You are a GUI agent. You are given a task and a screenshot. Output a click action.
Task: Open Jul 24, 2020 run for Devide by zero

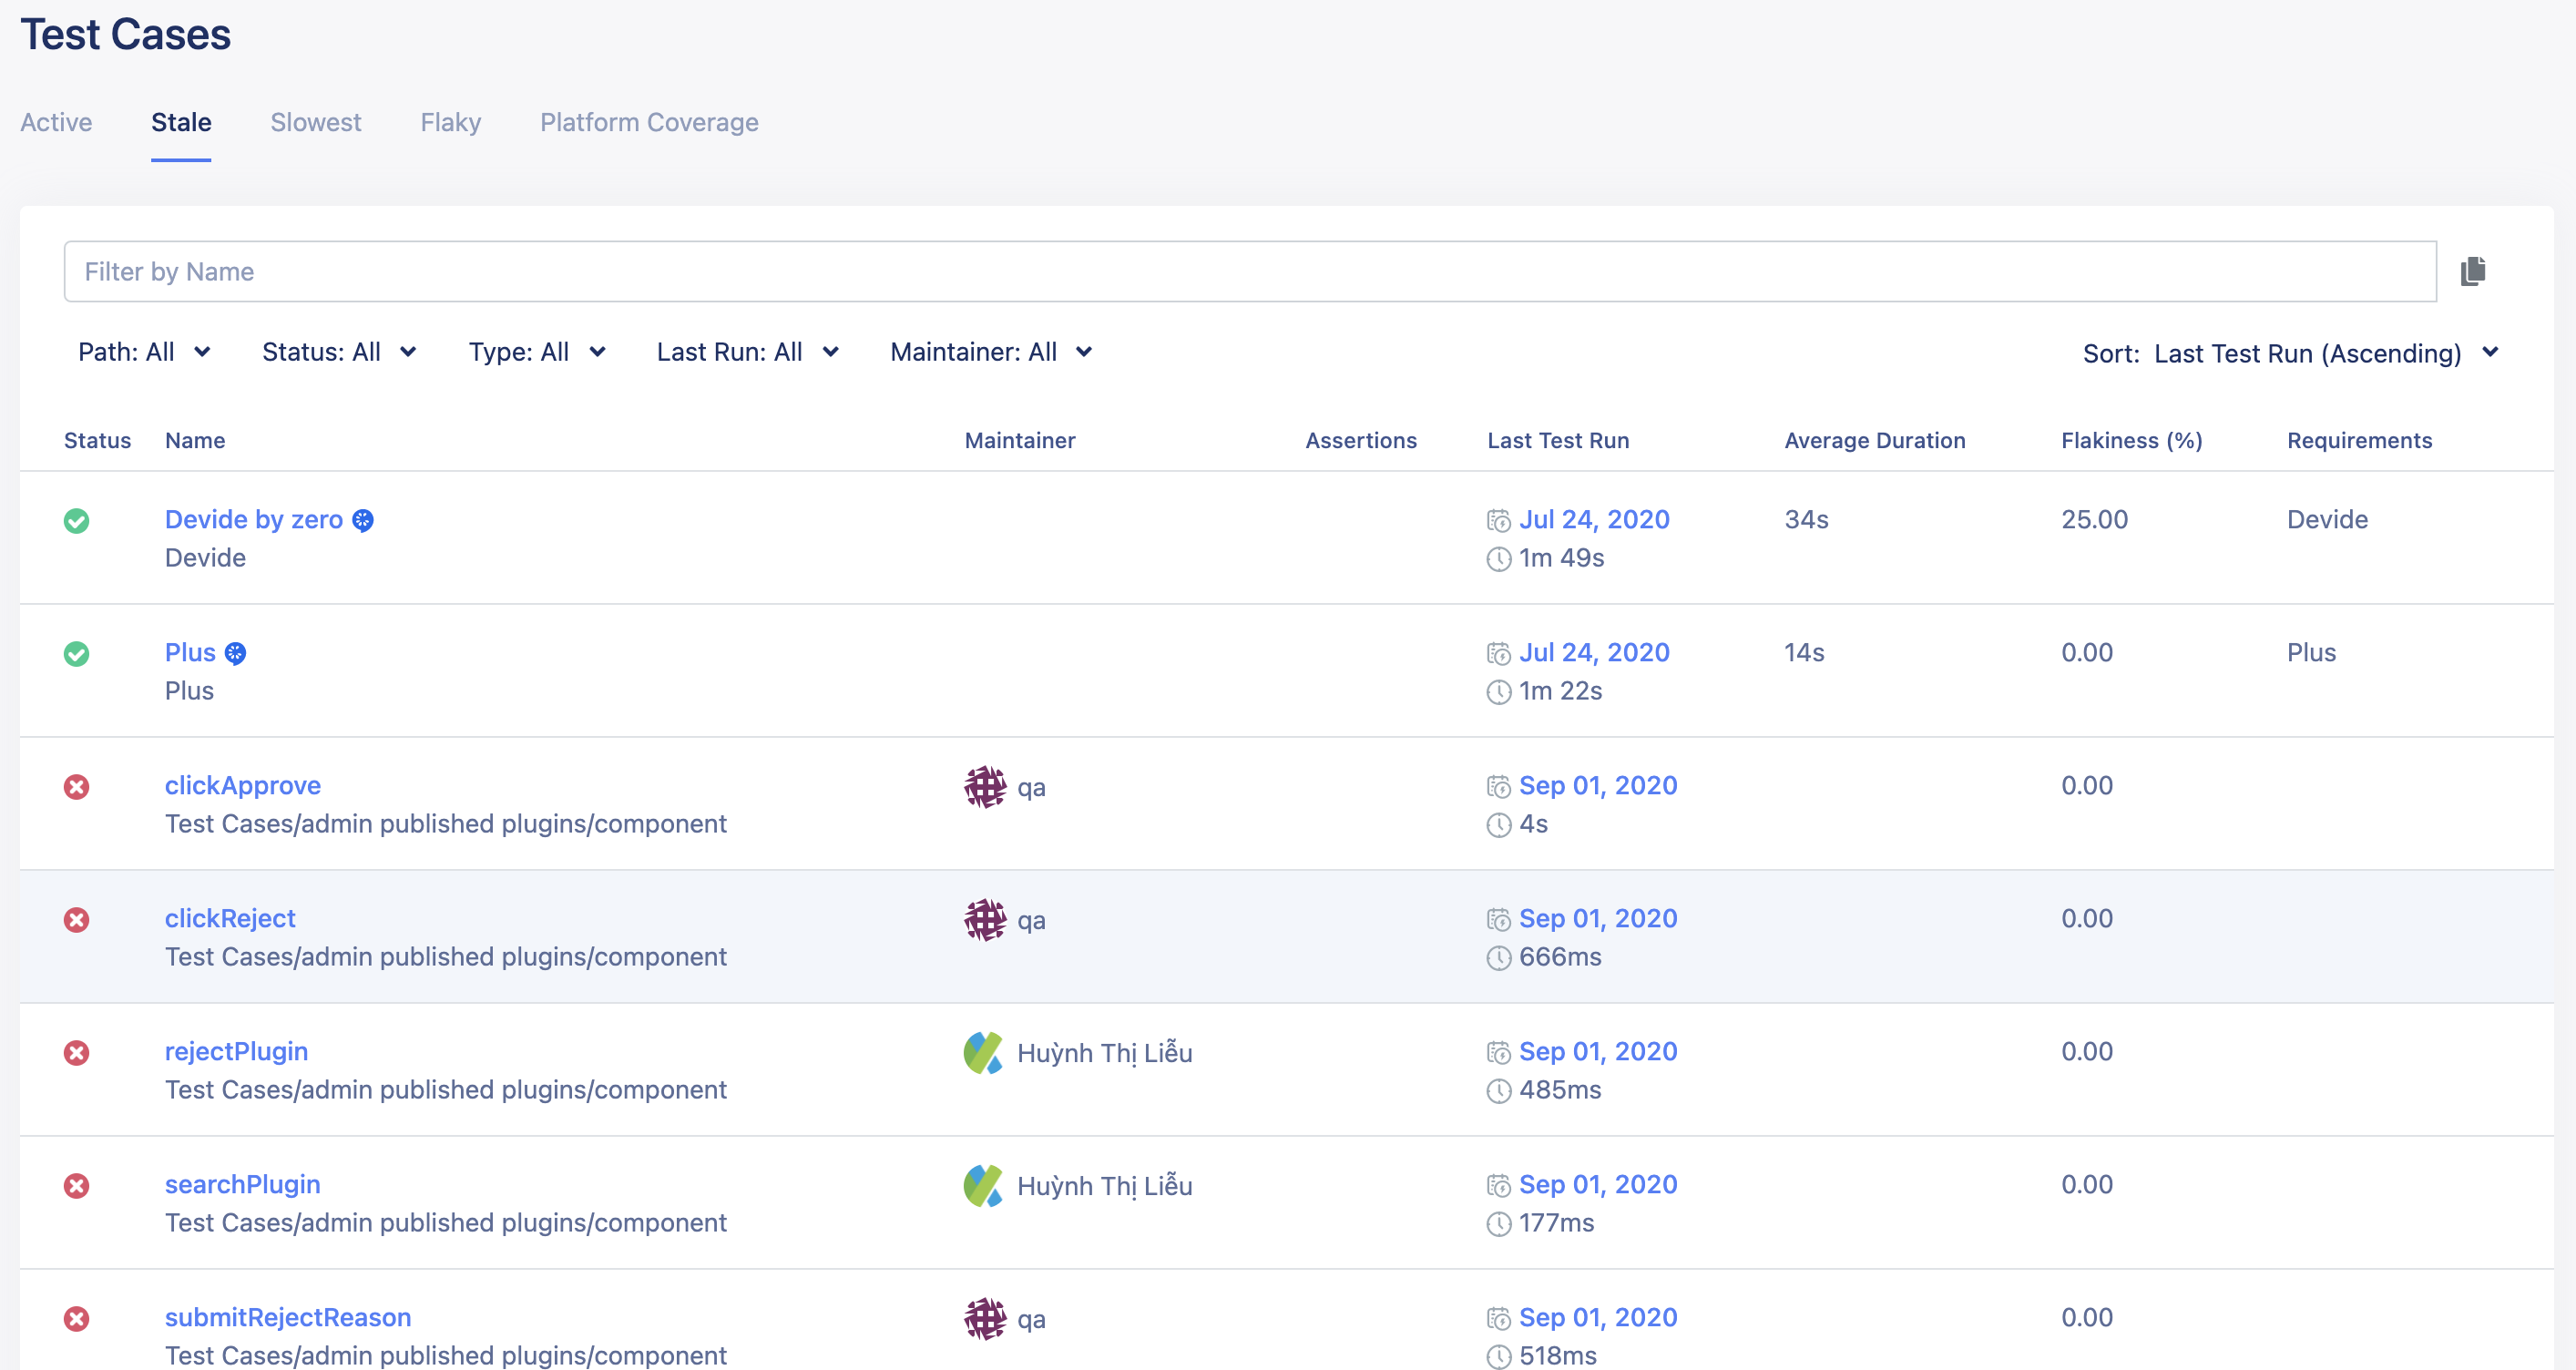pyautogui.click(x=1594, y=520)
